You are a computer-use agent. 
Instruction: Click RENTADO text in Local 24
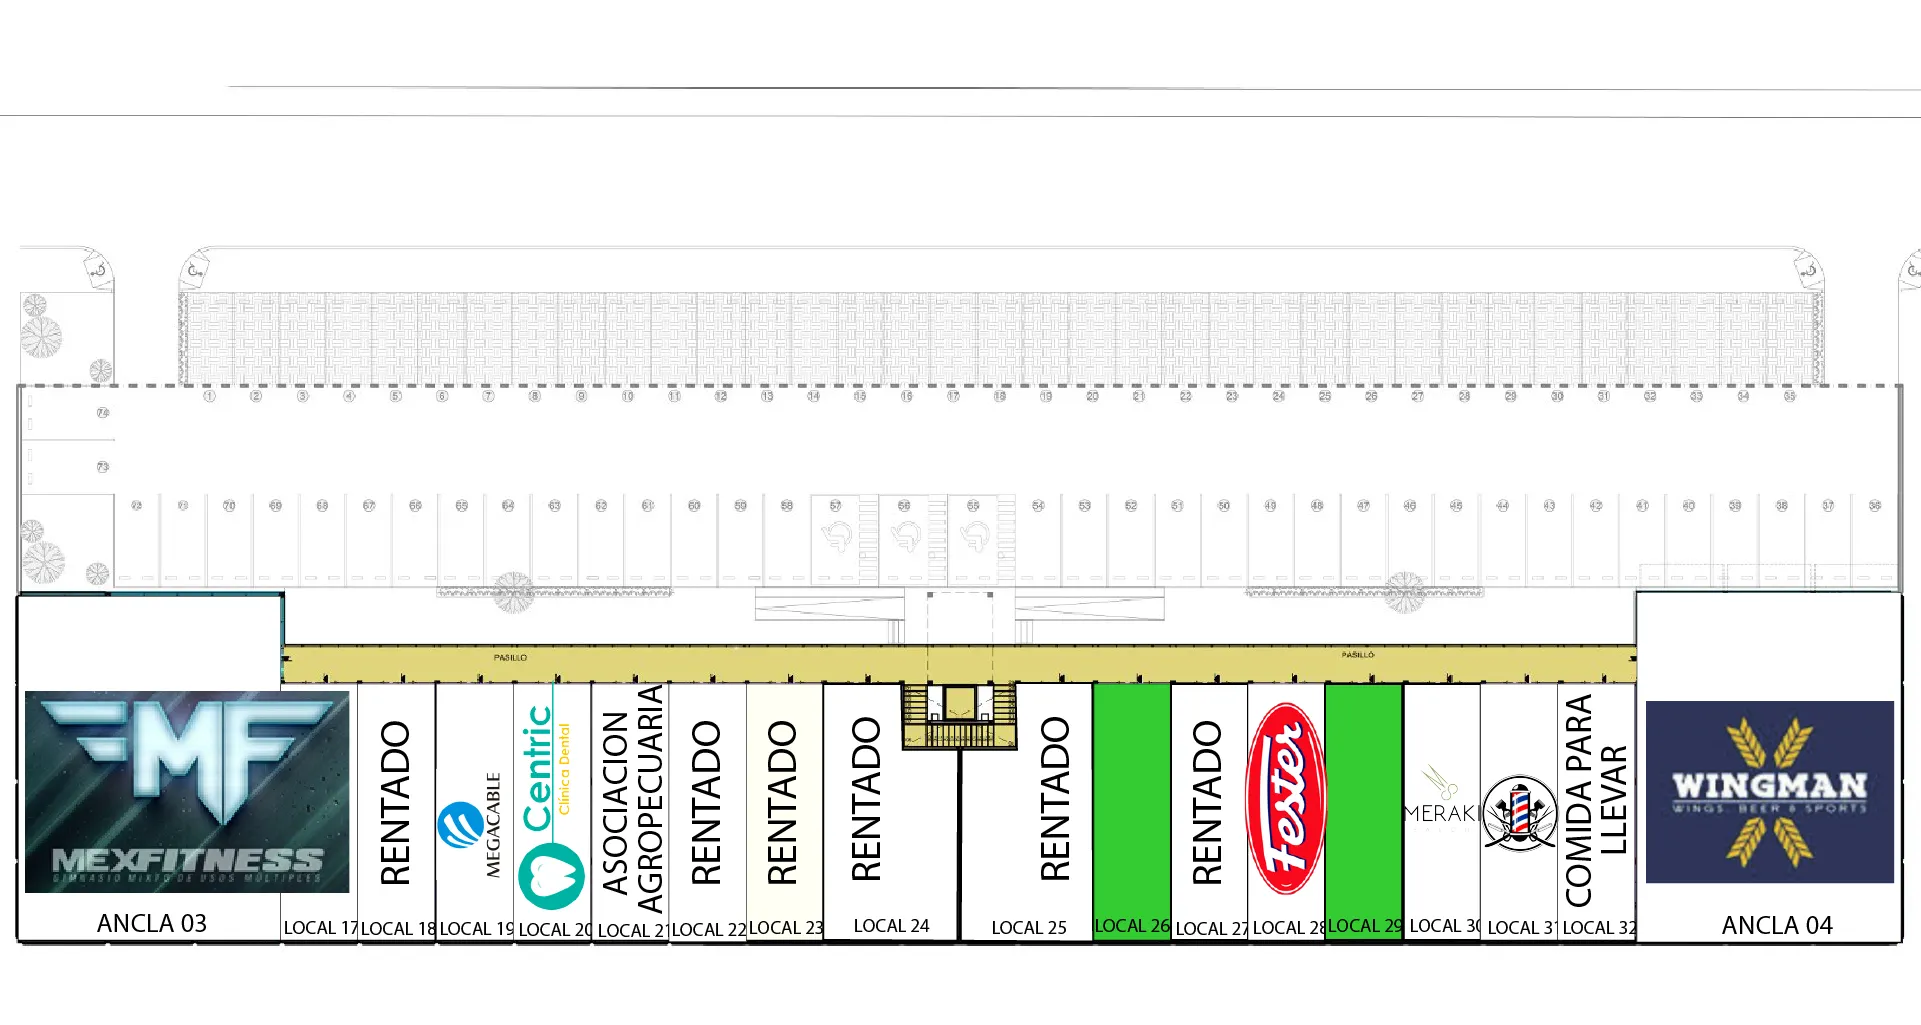coord(866,799)
